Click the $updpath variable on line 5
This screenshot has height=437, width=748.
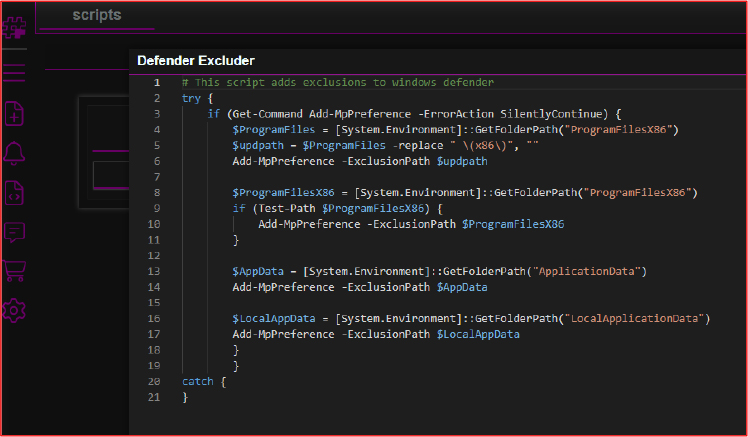click(258, 146)
